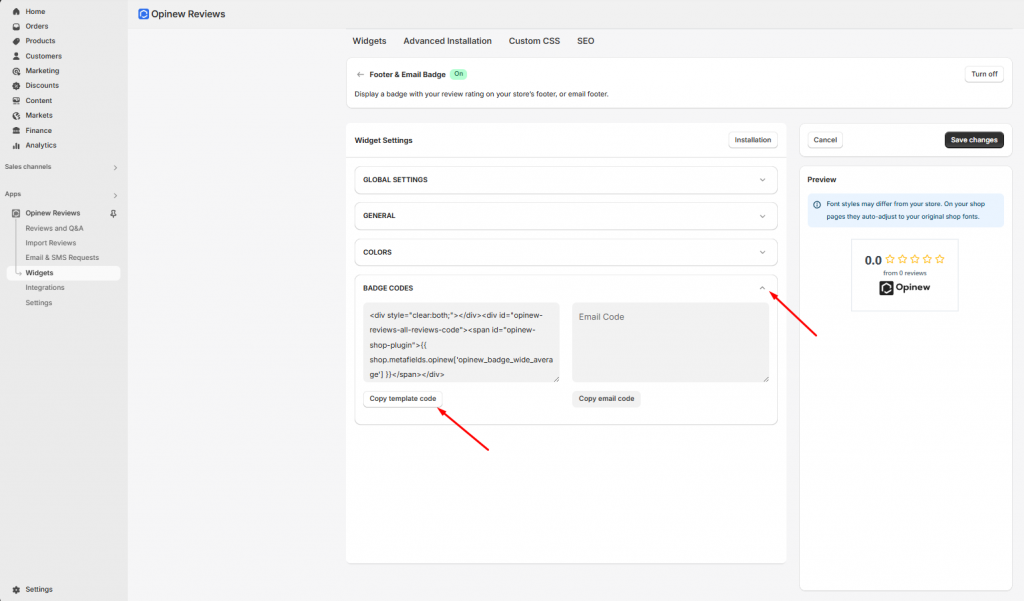Turn off the Footer & Email Badge
This screenshot has height=601, width=1024.
(x=984, y=74)
